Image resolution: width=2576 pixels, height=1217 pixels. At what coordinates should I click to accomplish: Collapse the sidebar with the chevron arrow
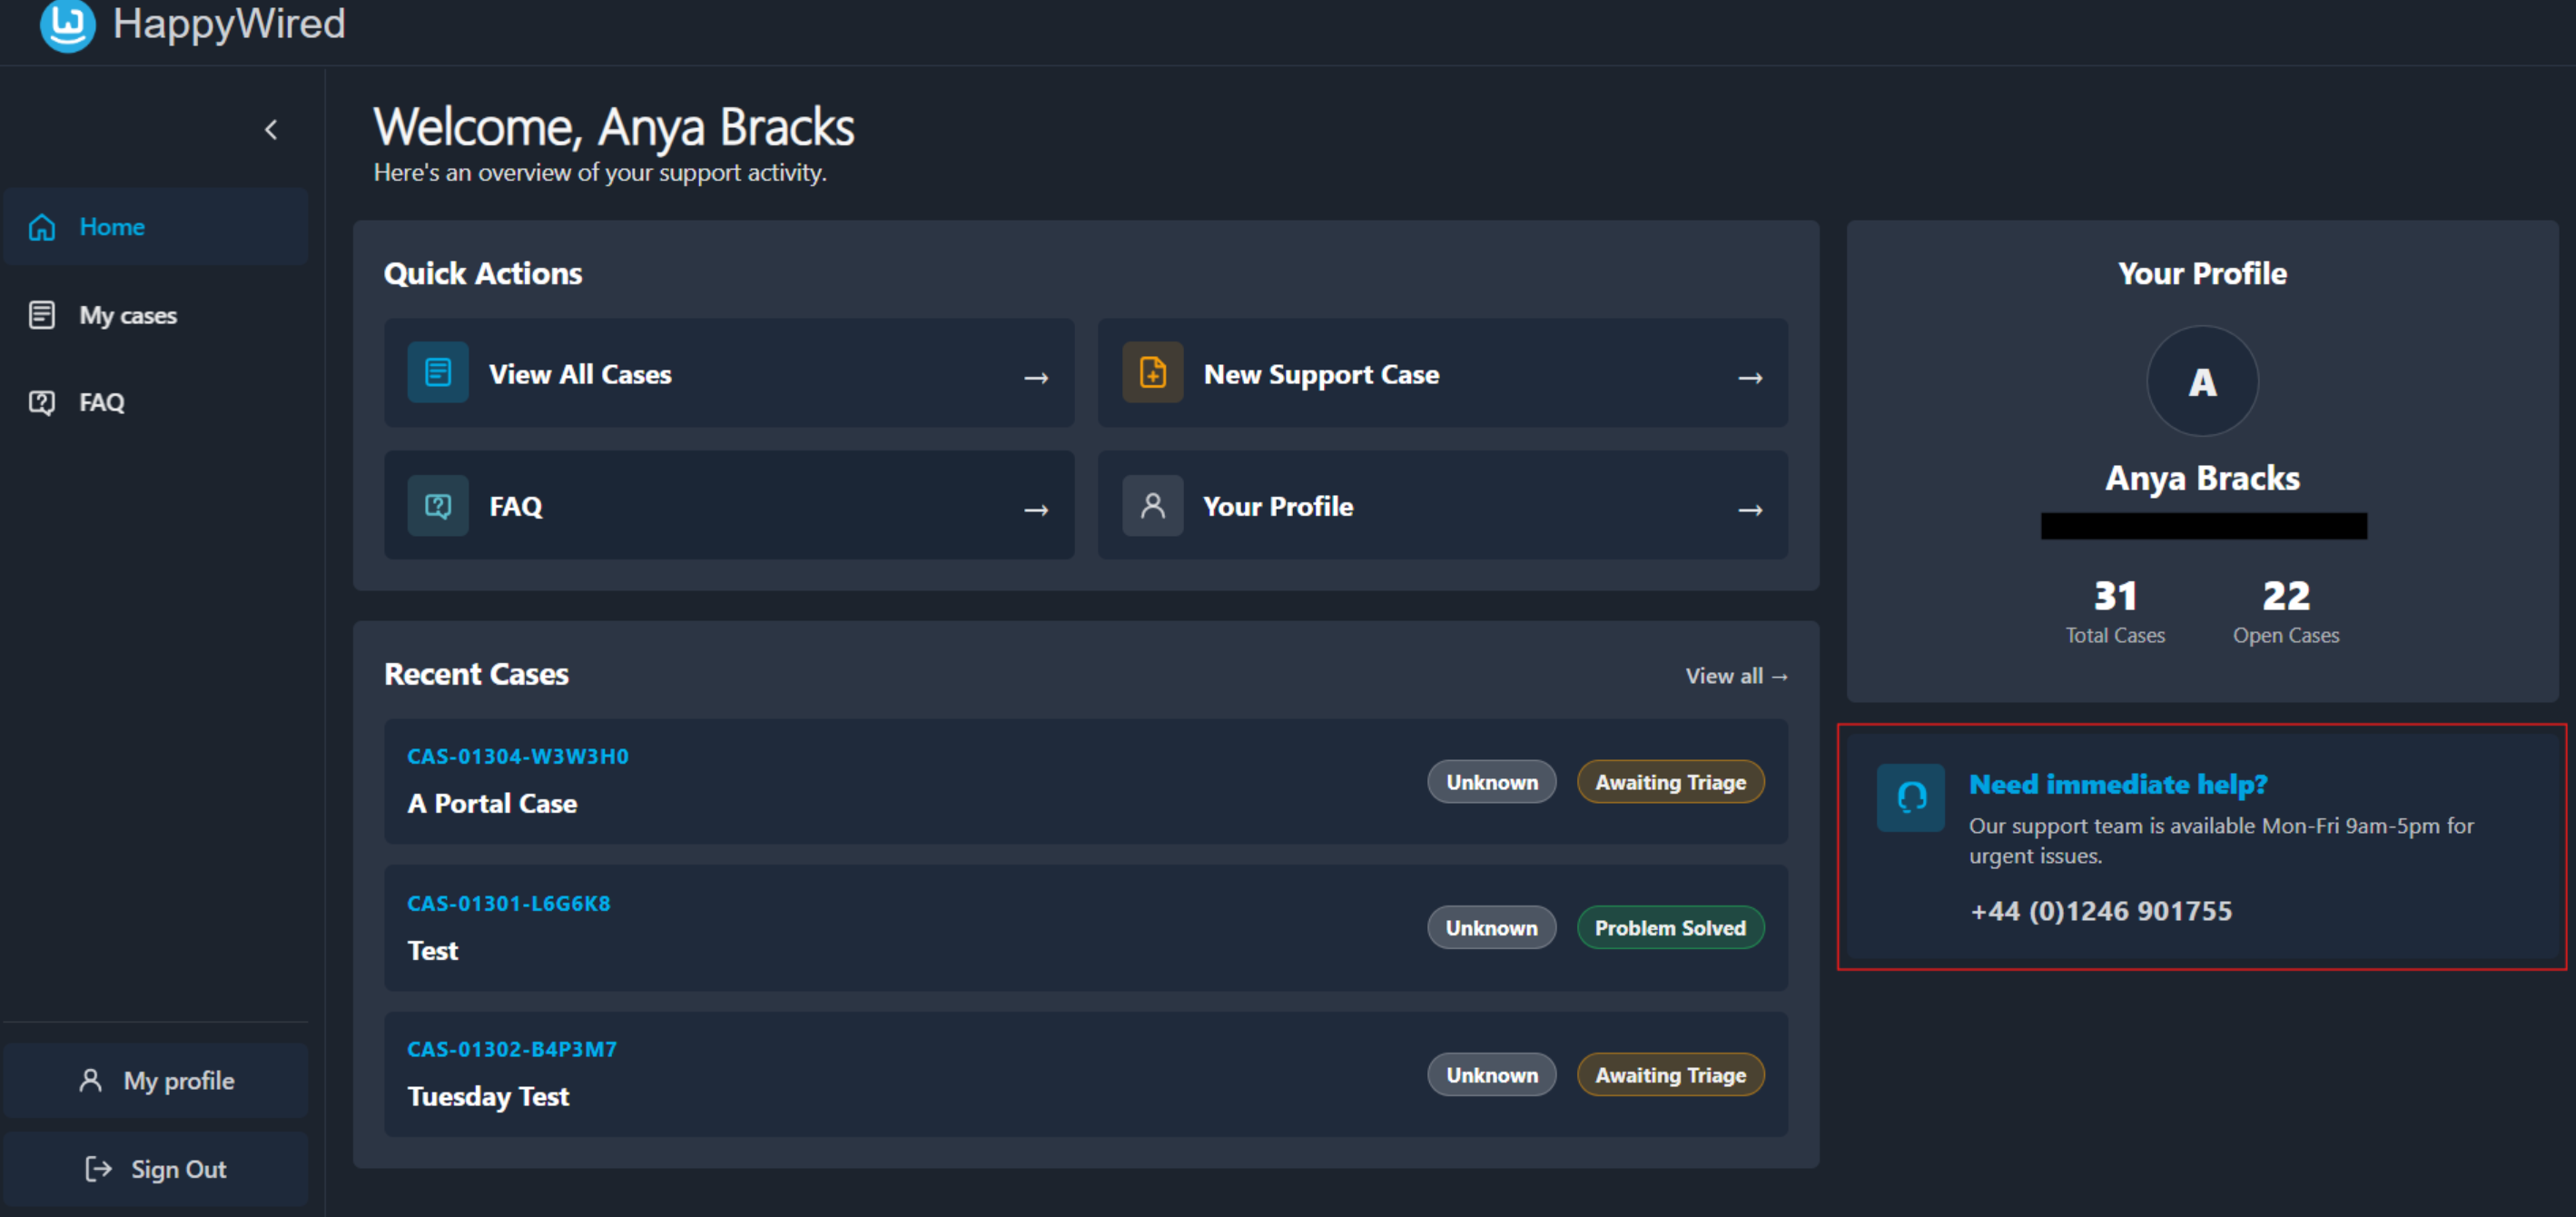pyautogui.click(x=271, y=130)
